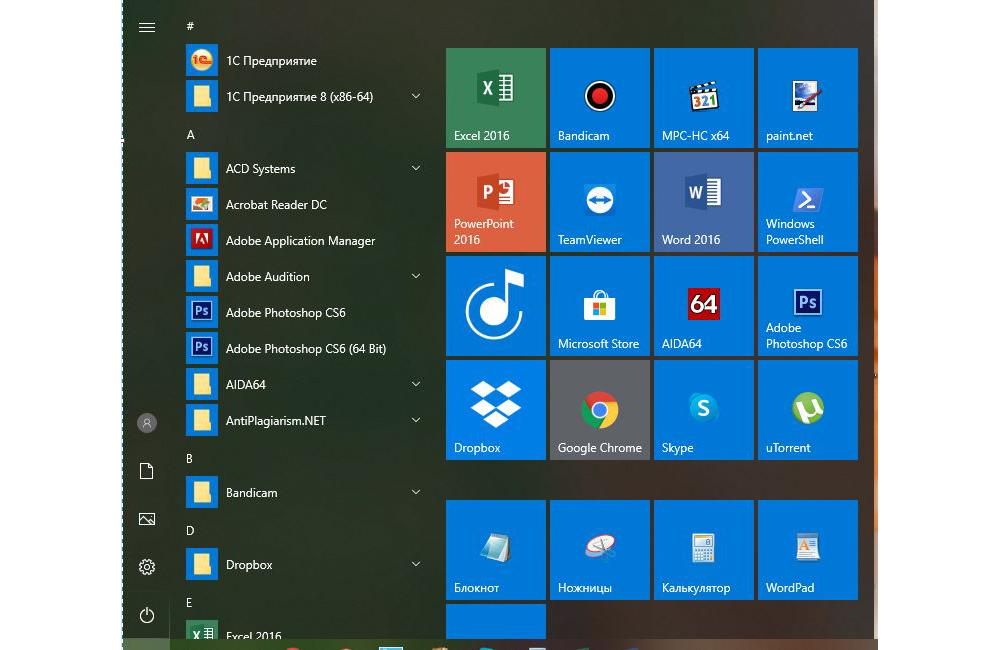Expand the Adobe Audition folder chevron
The image size is (1000, 650).
click(416, 276)
